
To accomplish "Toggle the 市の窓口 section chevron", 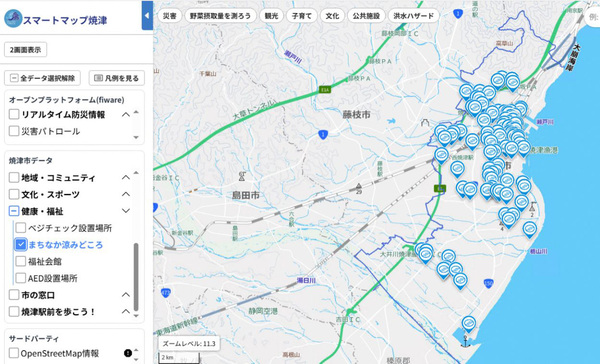I will point(126,295).
